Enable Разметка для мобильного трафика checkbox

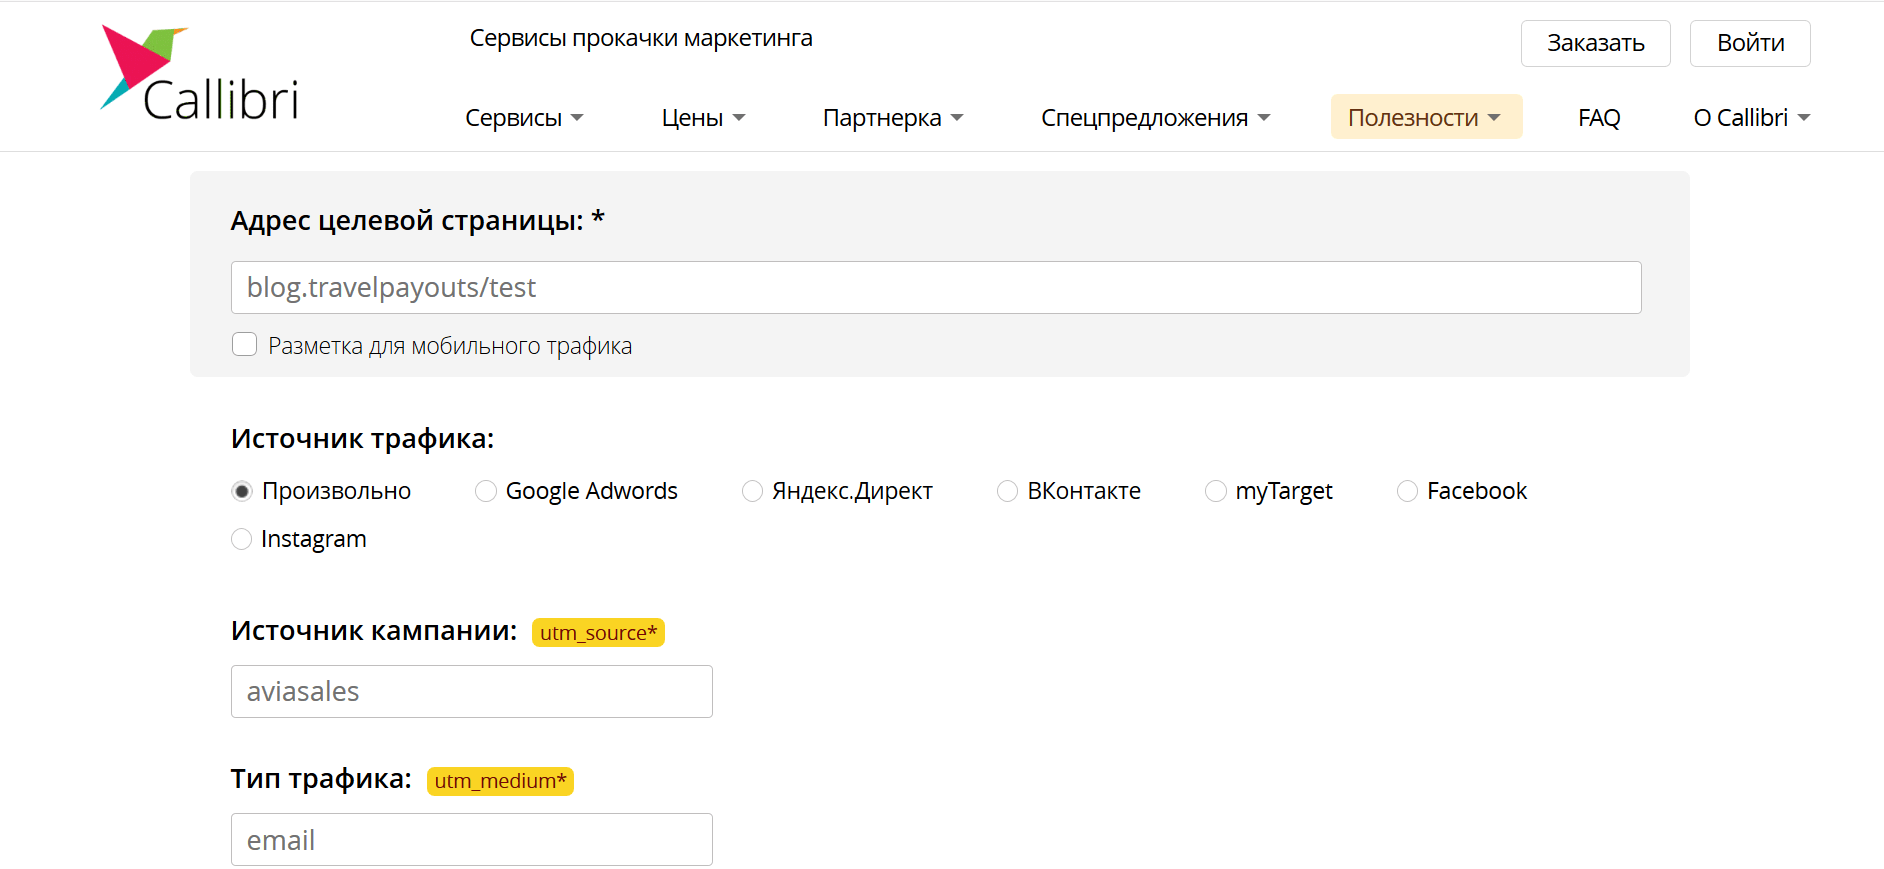(245, 345)
